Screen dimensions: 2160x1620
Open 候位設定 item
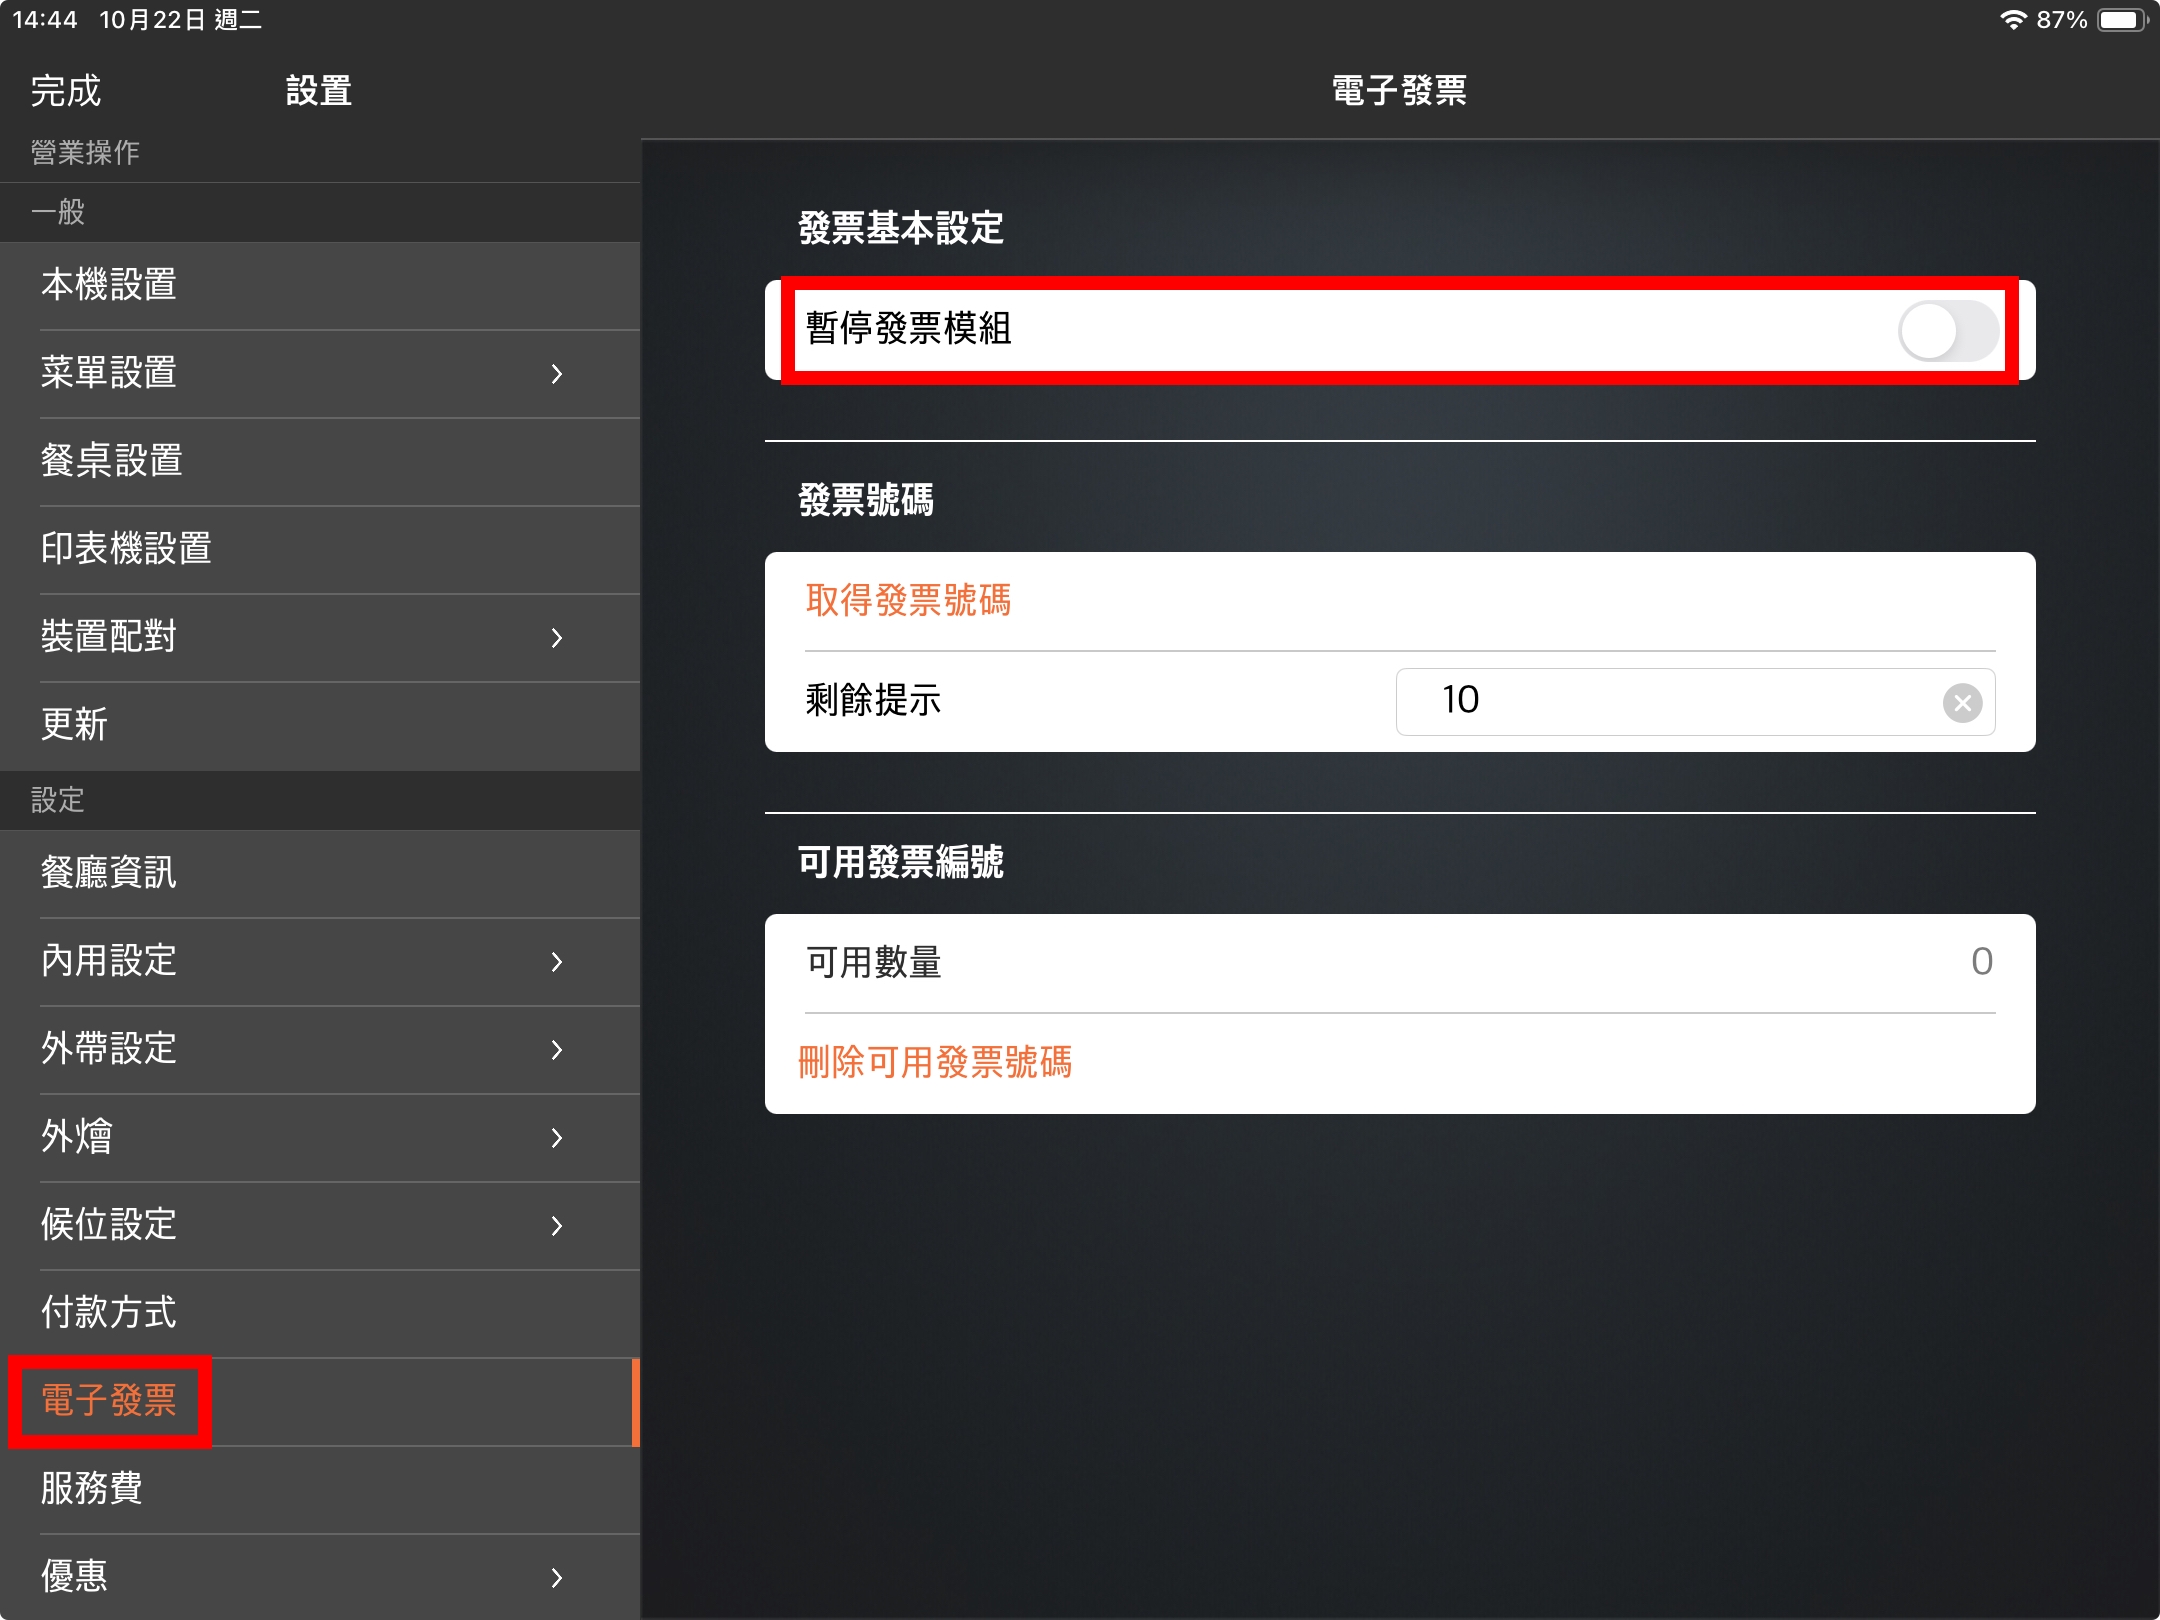(320, 1226)
